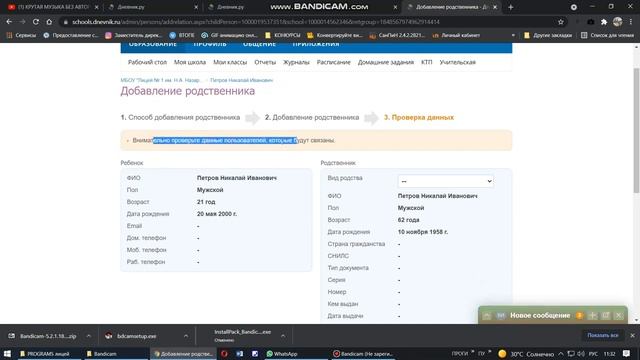
Task: Close the Новое сообщение chat widget
Action: click(618, 316)
